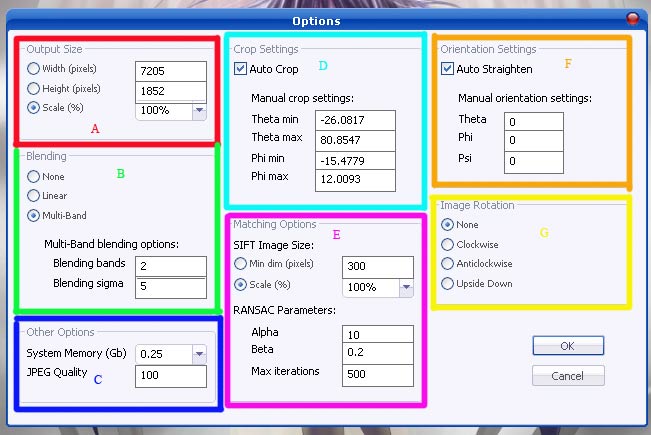651x435 pixels.
Task: Open the SIFT Scale (%) dropdown
Action: (405, 288)
